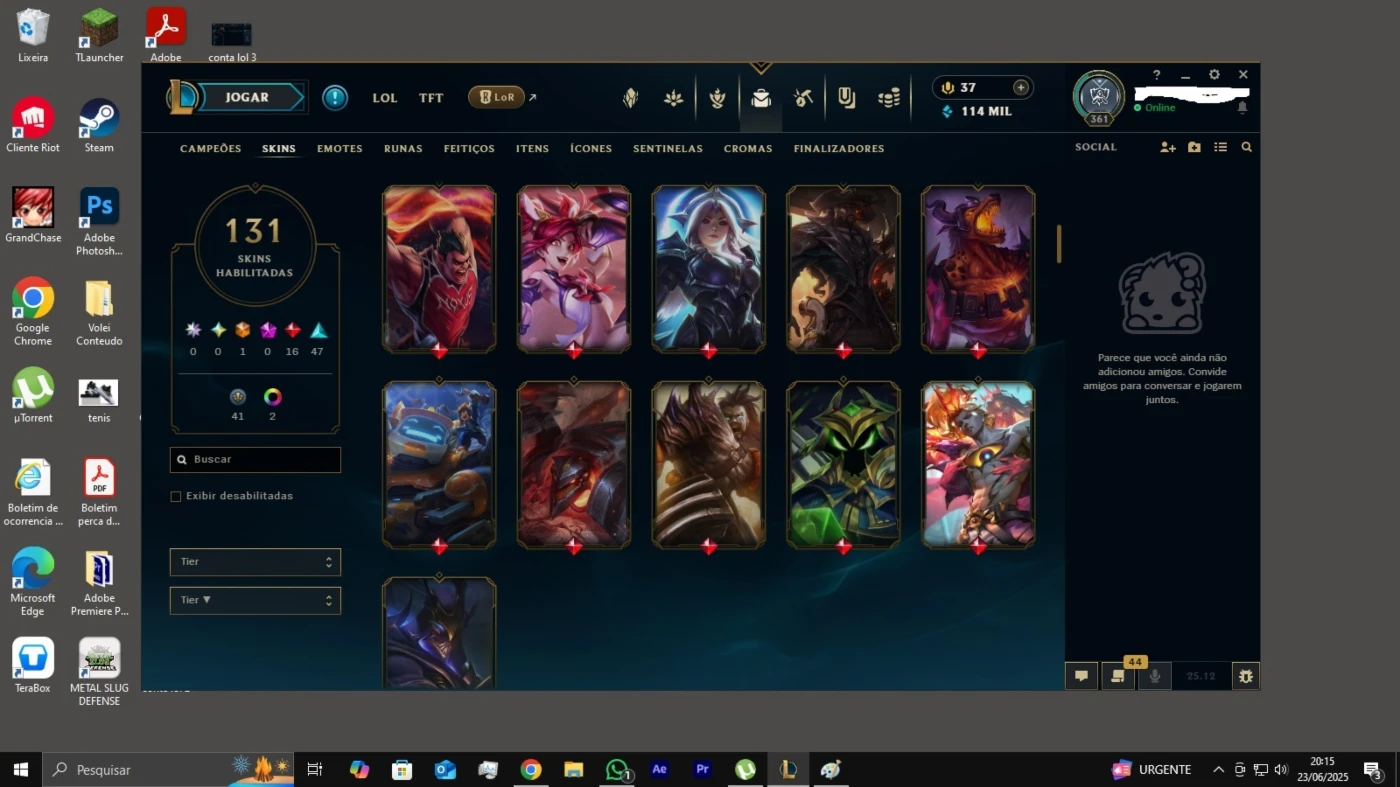Viewport: 1400px width, 787px height.
Task: Click the U-shaped shop icon in top navigation
Action: coord(846,98)
